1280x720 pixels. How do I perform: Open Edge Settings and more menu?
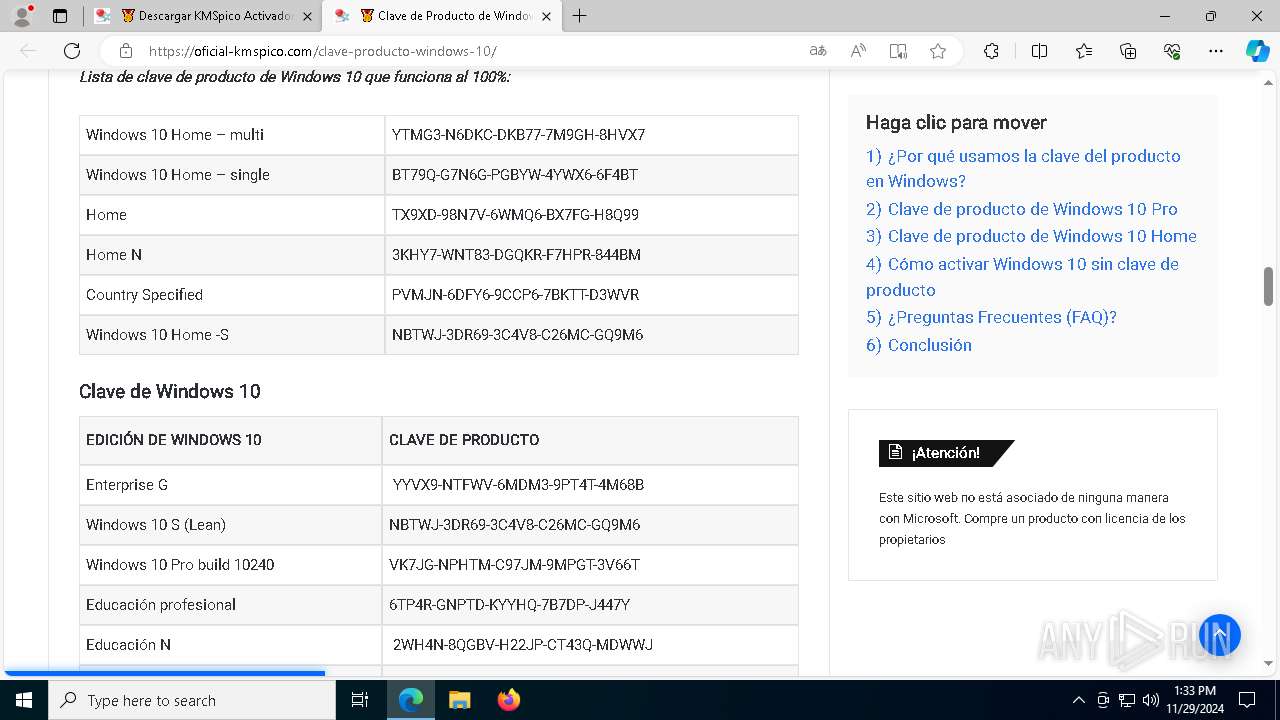click(1216, 51)
